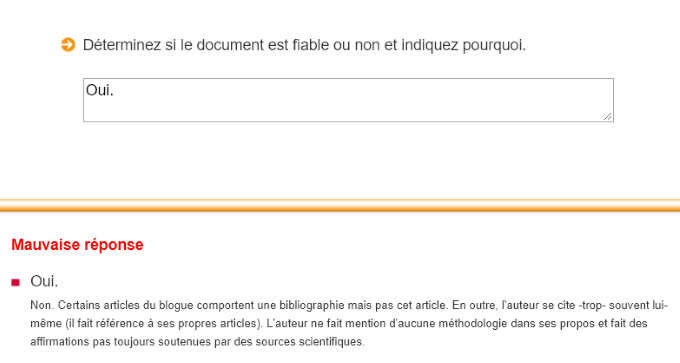Click the word 'pourquoi.' in the question

(x=494, y=45)
